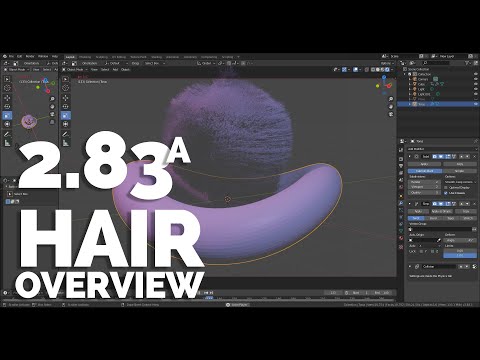Toggle camera view icon in main viewport
Image resolution: width=480 pixels, height=360 pixels.
(x=391, y=114)
